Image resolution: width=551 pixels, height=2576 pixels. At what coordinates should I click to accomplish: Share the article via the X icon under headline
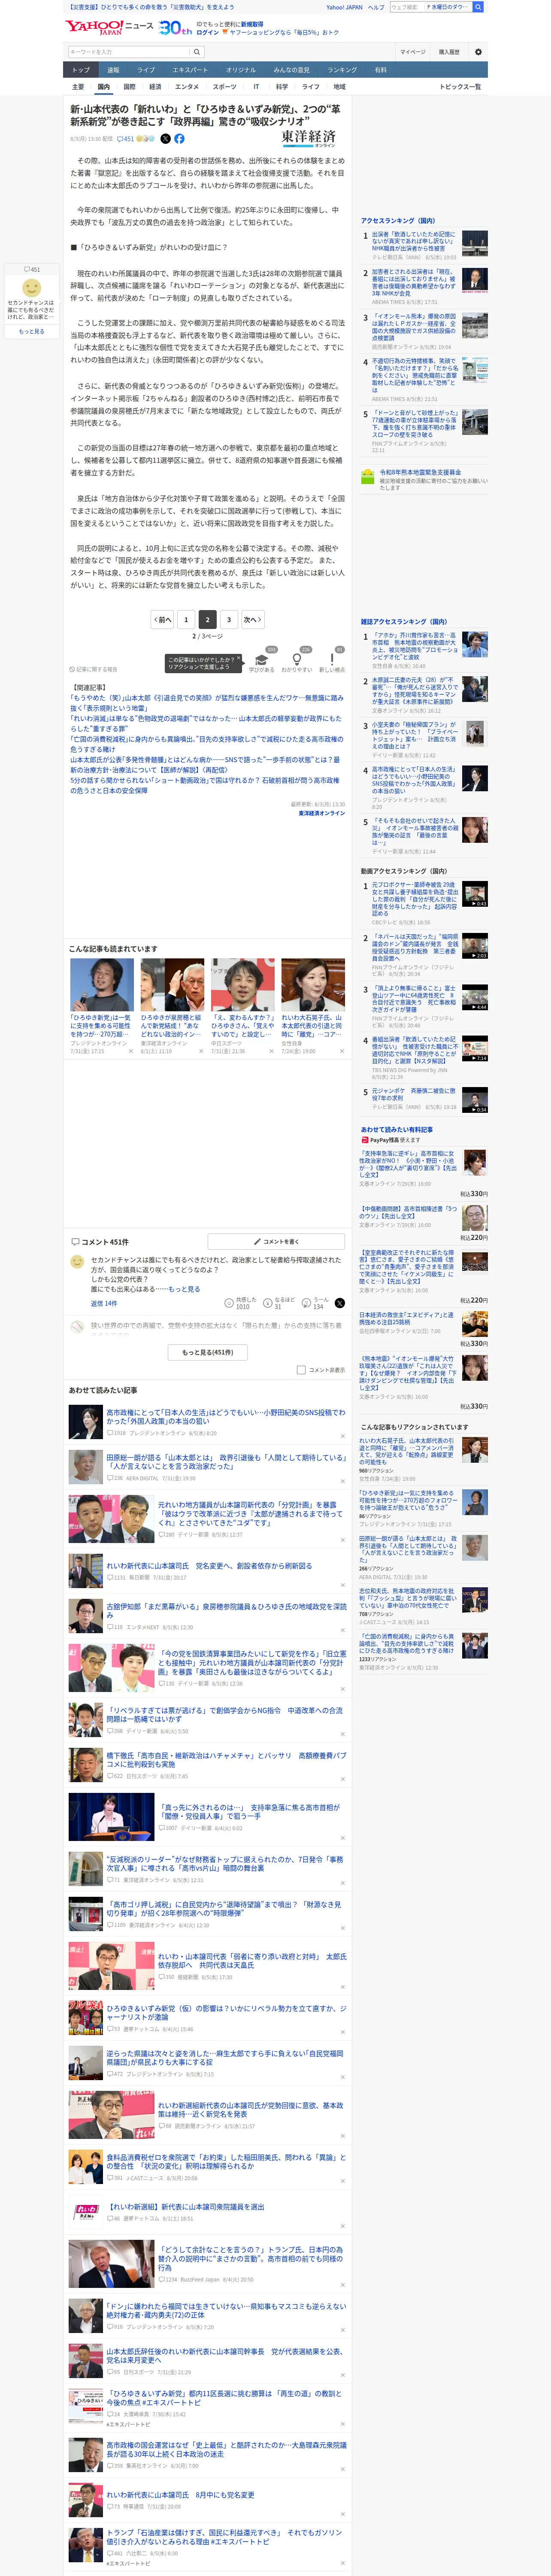(166, 139)
